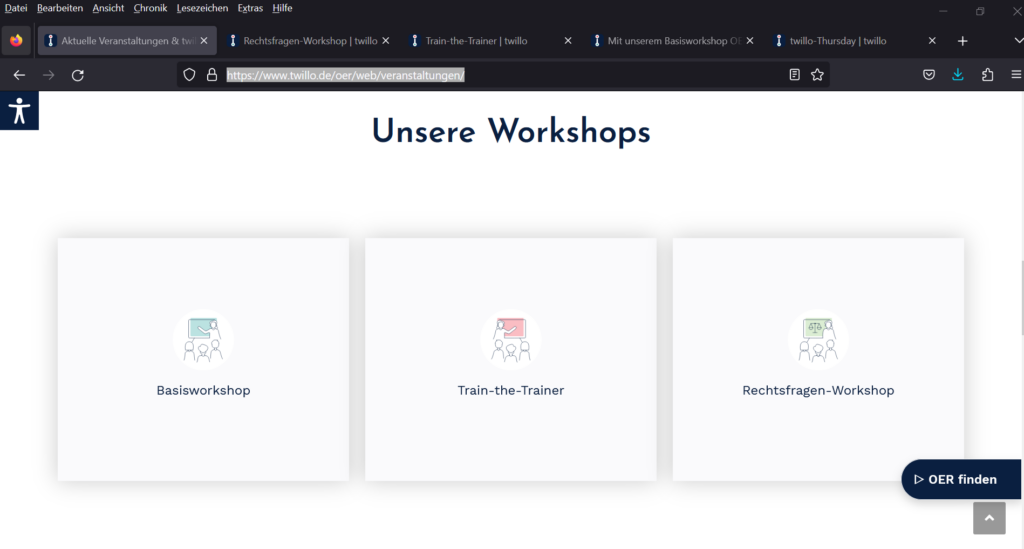Bookmark this page with the star

tap(817, 75)
